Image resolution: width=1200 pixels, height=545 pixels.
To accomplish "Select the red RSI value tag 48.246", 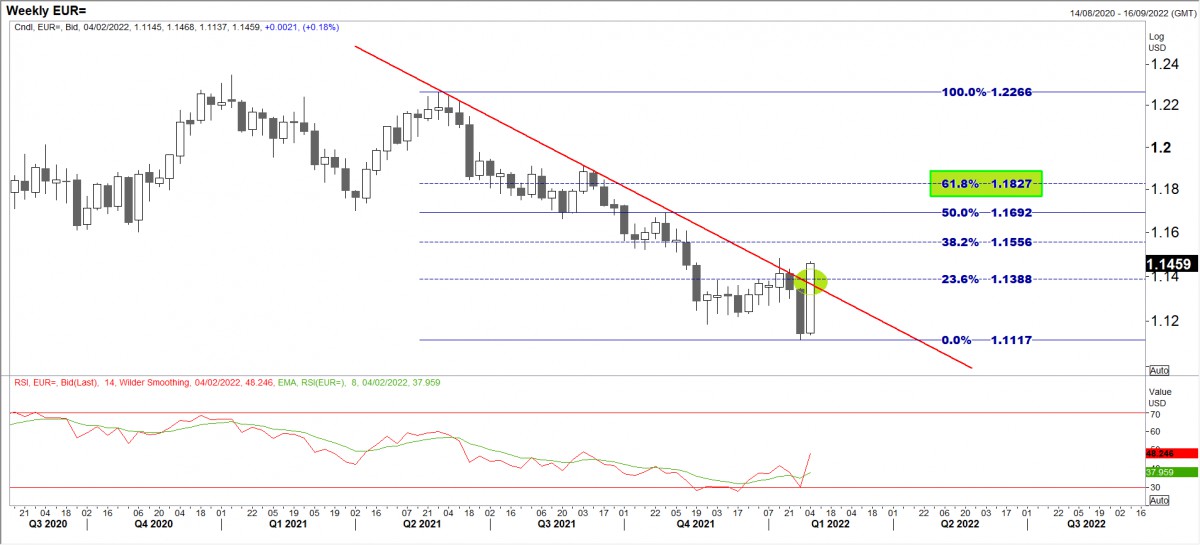I will (x=1172, y=452).
